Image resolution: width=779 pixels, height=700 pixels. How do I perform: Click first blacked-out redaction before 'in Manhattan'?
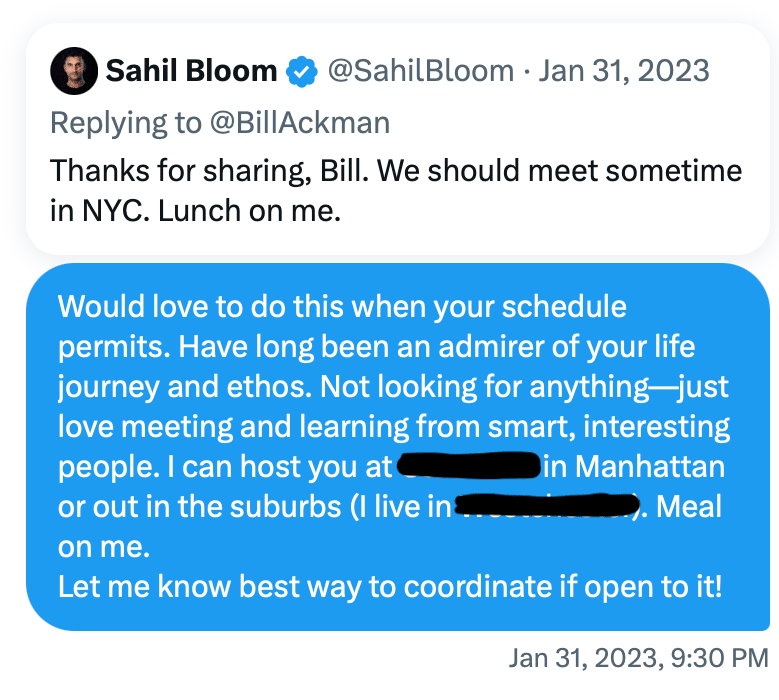coord(469,466)
